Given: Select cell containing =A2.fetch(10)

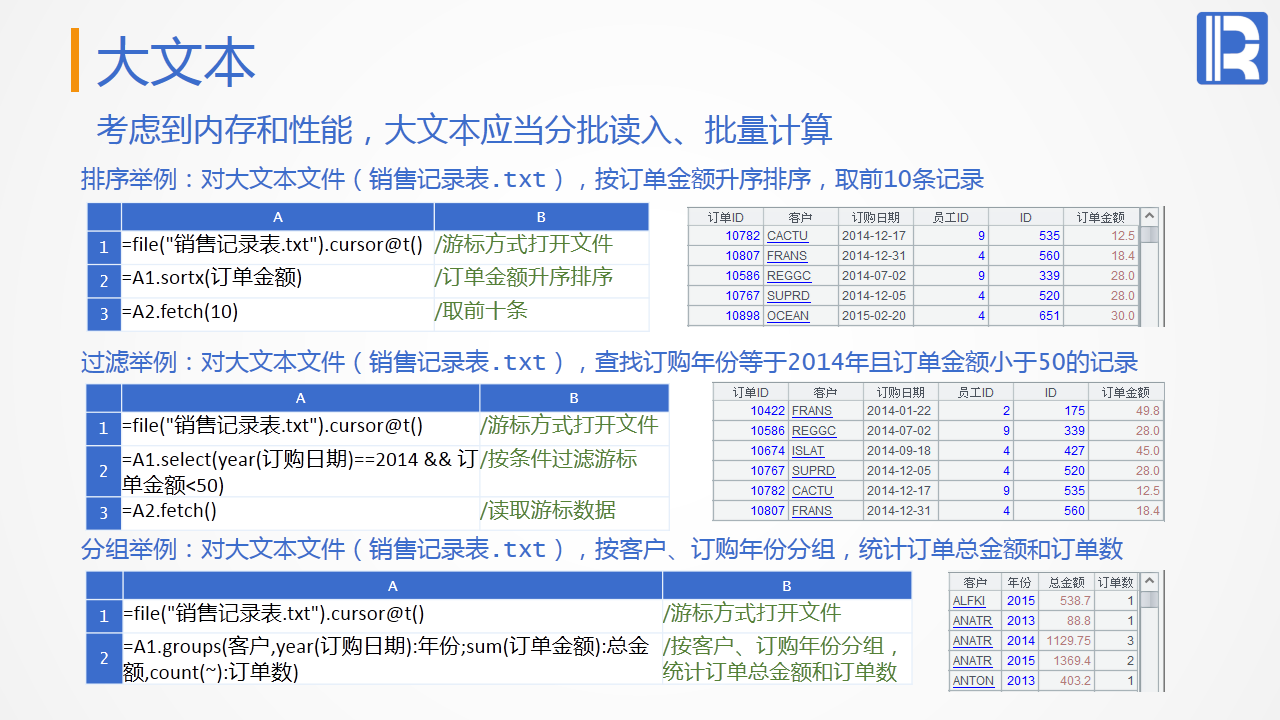Looking at the screenshot, I should [x=277, y=312].
